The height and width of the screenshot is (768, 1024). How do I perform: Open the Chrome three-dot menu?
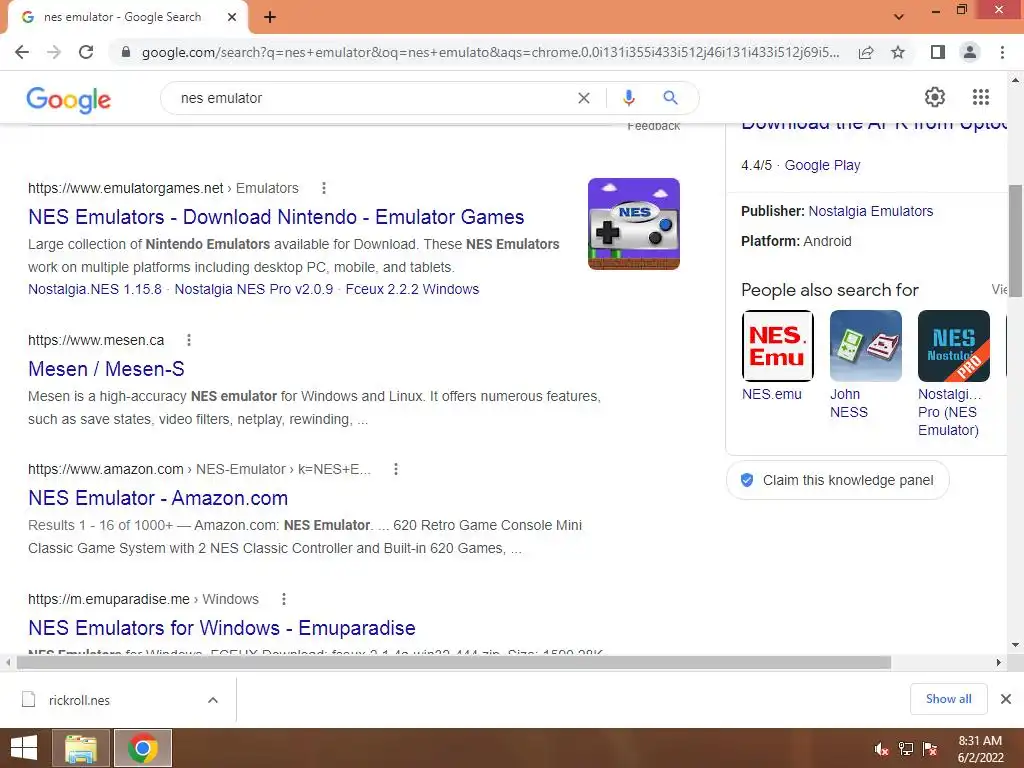[1002, 52]
